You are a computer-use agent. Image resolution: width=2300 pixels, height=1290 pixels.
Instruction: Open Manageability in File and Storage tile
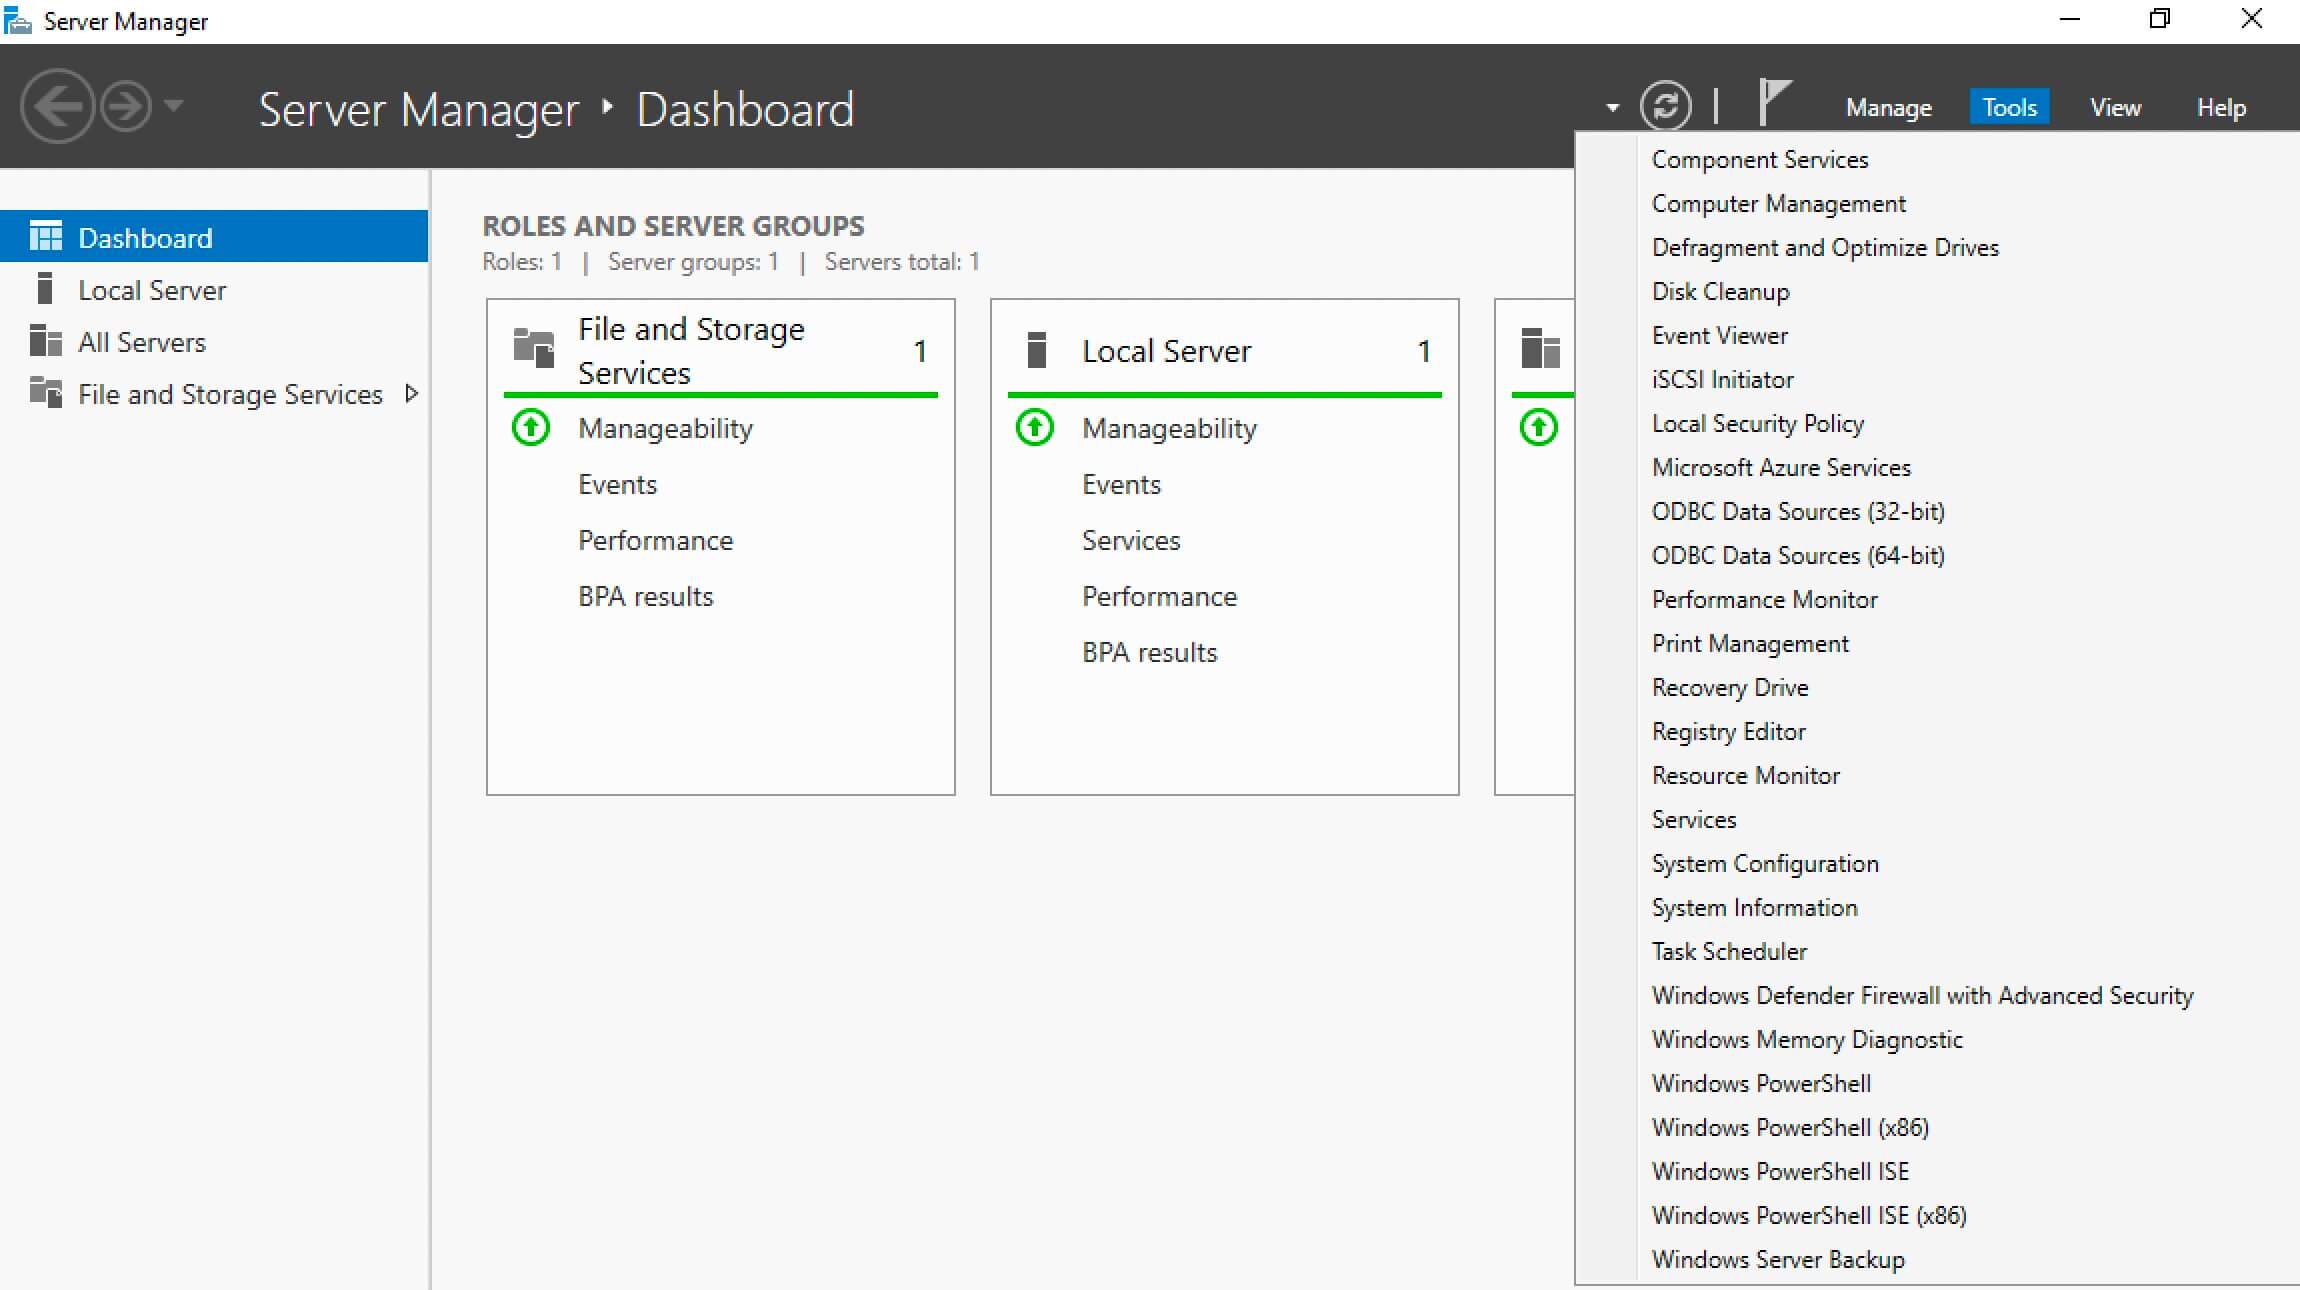coord(665,428)
